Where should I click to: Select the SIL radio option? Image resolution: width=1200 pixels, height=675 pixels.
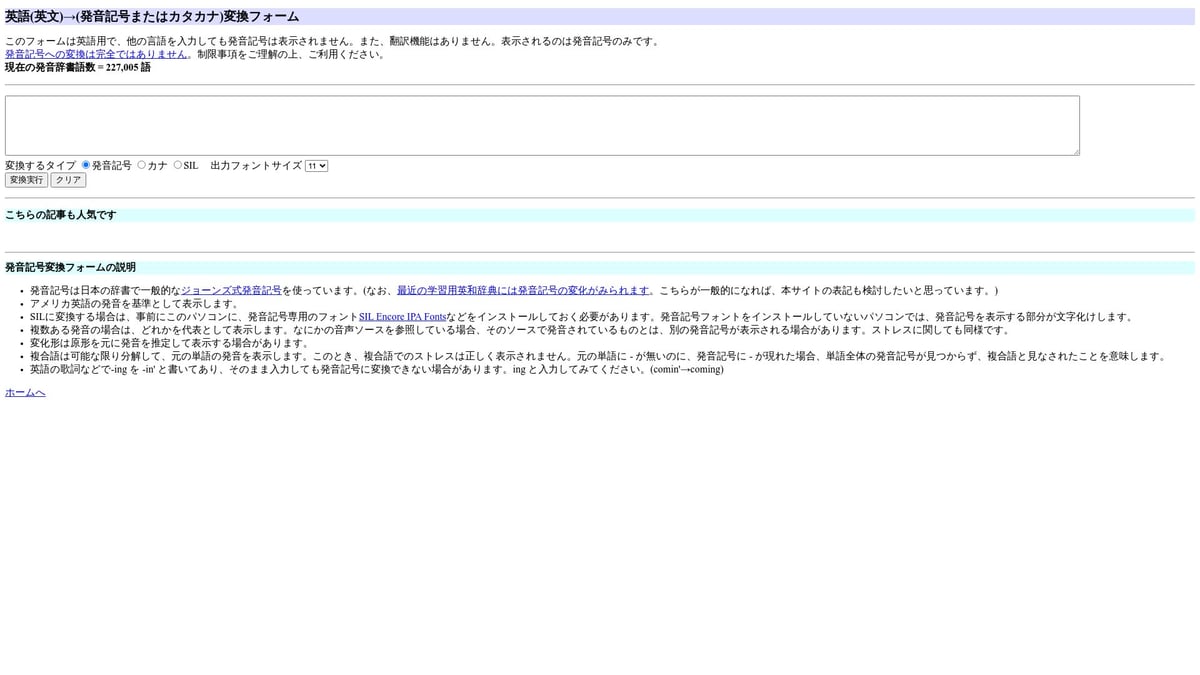point(178,165)
